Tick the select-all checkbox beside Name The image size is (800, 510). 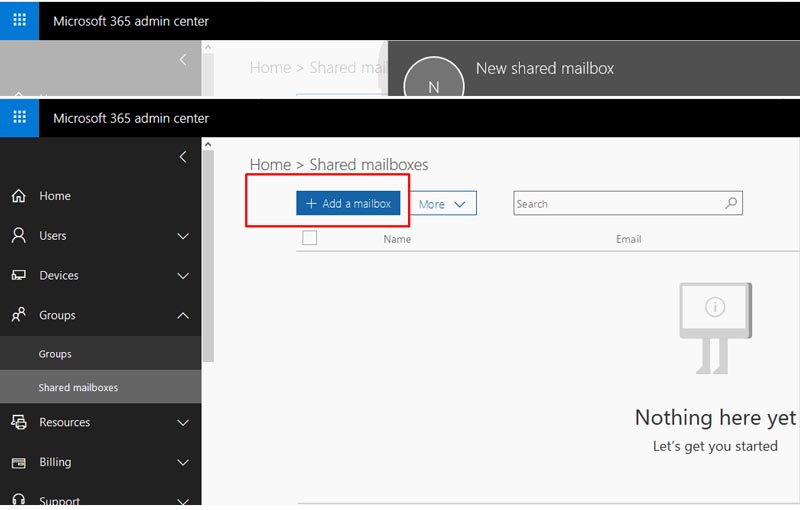(x=310, y=238)
